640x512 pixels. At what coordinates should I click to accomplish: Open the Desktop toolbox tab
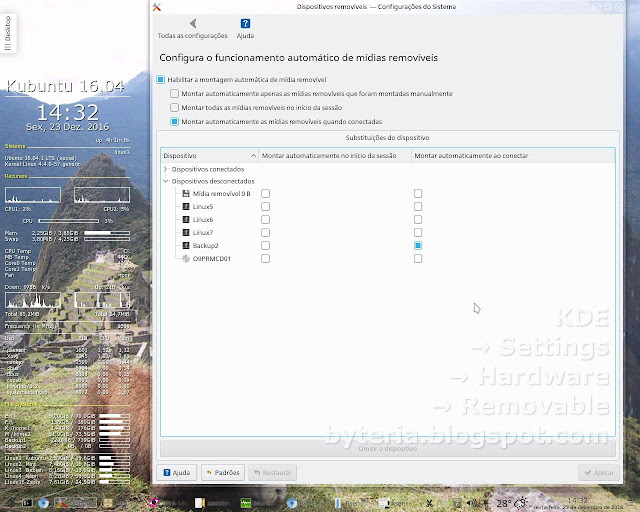[x=8, y=33]
